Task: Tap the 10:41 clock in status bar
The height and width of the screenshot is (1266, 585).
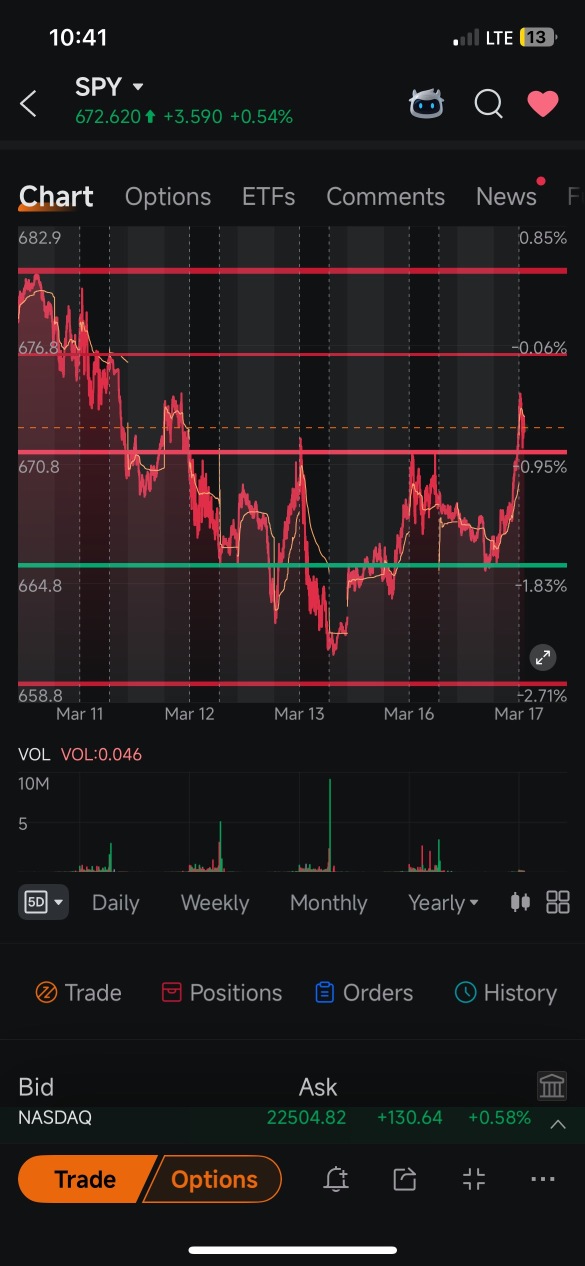Action: pos(78,38)
